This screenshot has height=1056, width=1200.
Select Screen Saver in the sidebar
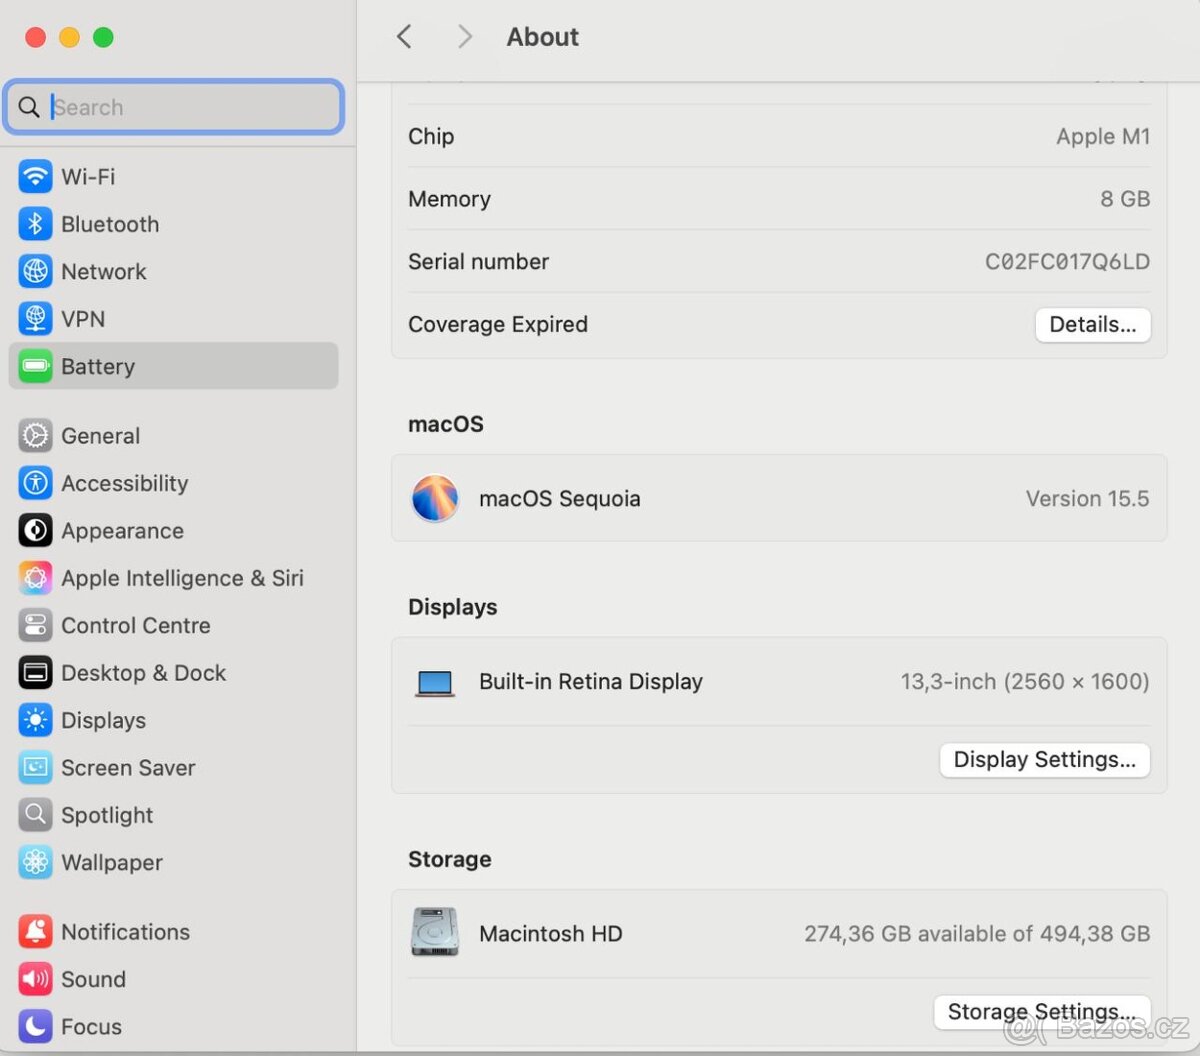click(x=129, y=767)
